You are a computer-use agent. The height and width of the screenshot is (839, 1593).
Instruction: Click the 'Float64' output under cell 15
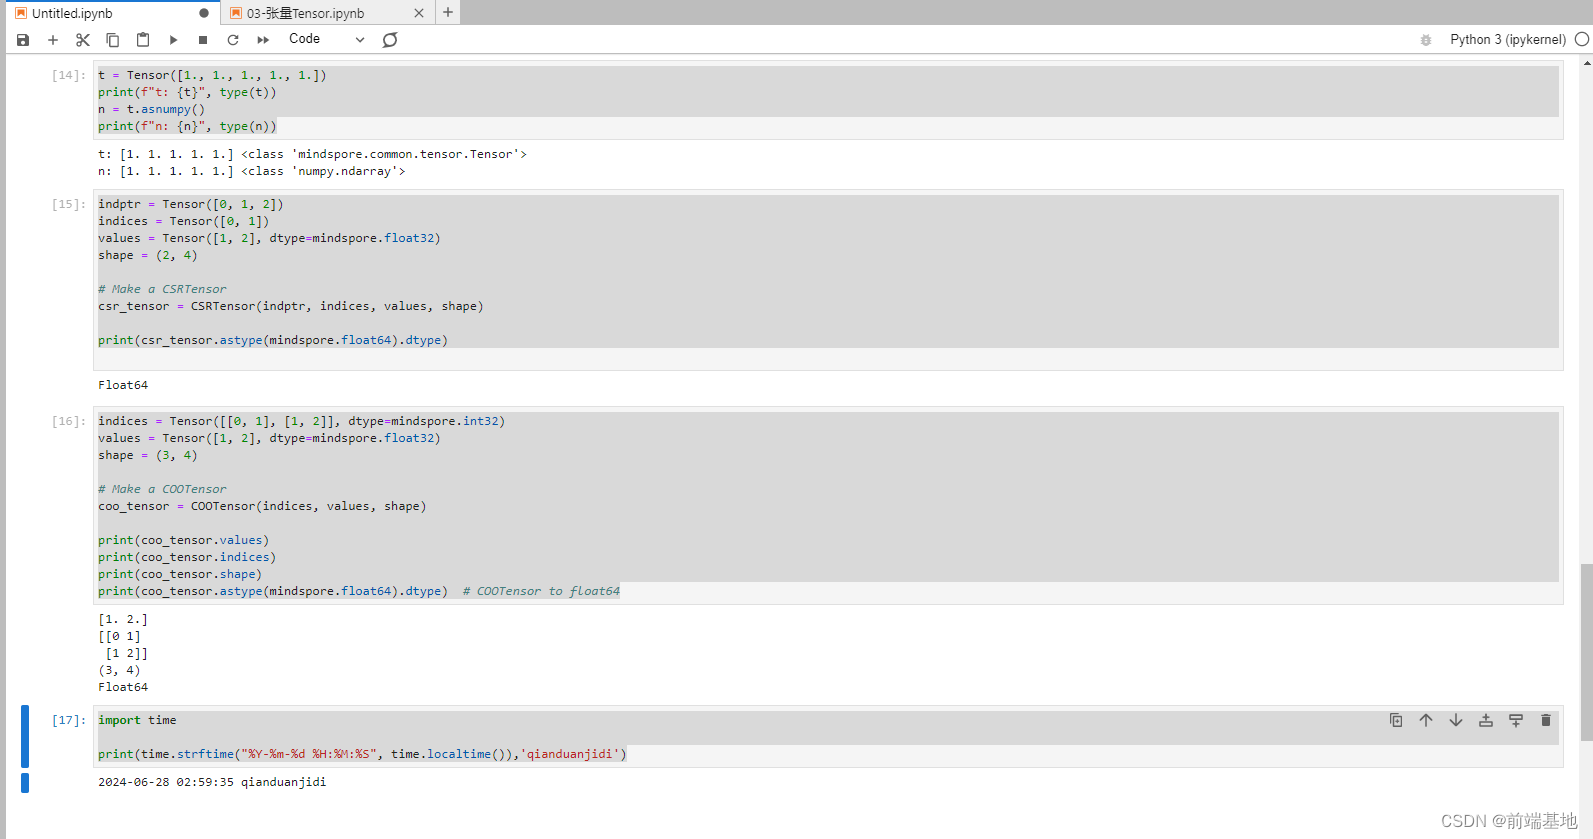click(x=123, y=385)
